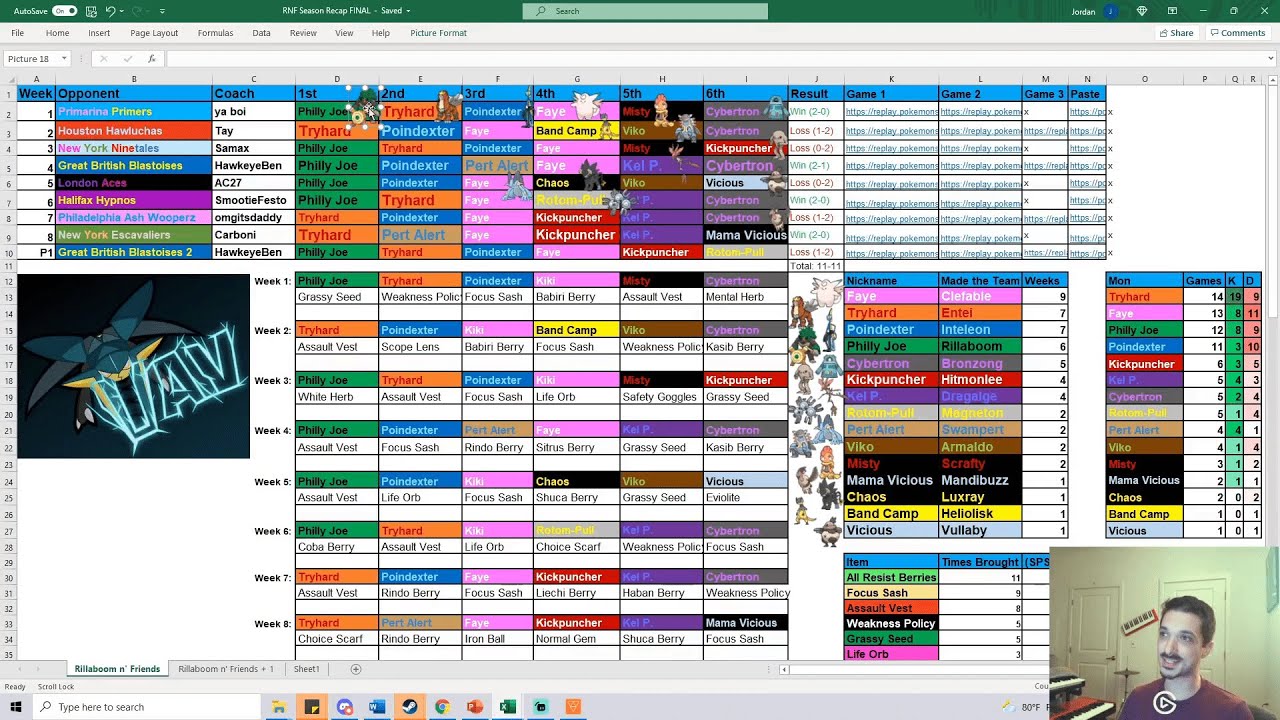This screenshot has width=1280, height=720.
Task: Open File Explorer from taskbar
Action: (x=278, y=707)
